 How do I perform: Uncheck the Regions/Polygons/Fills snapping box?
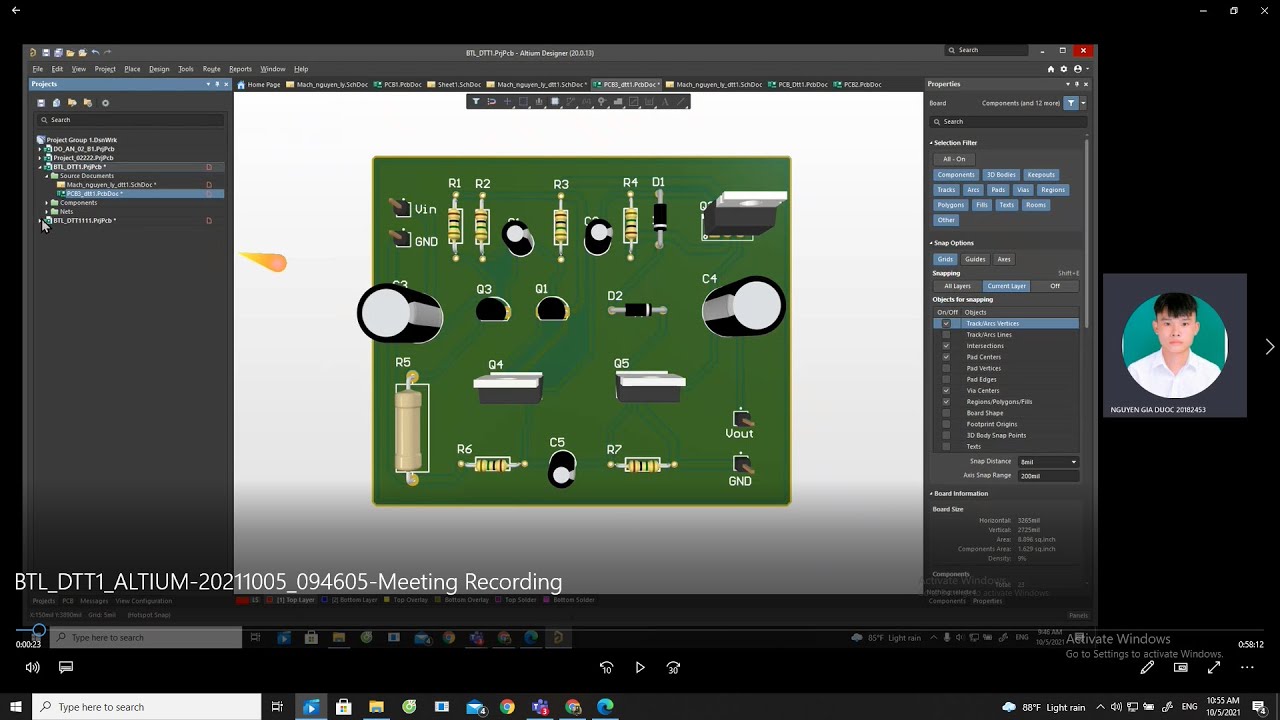pos(946,402)
